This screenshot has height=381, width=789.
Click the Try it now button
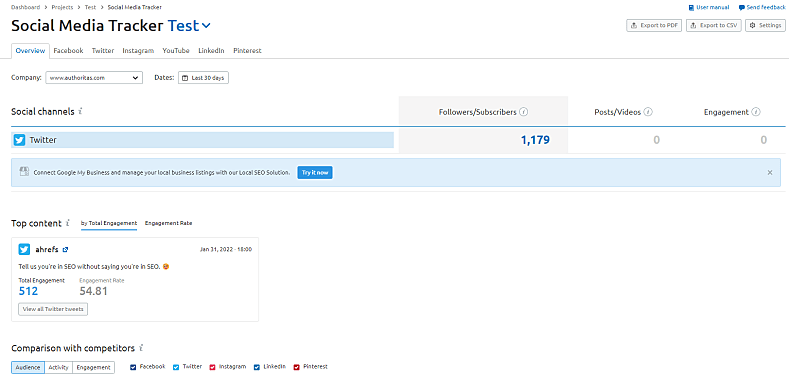coord(314,173)
